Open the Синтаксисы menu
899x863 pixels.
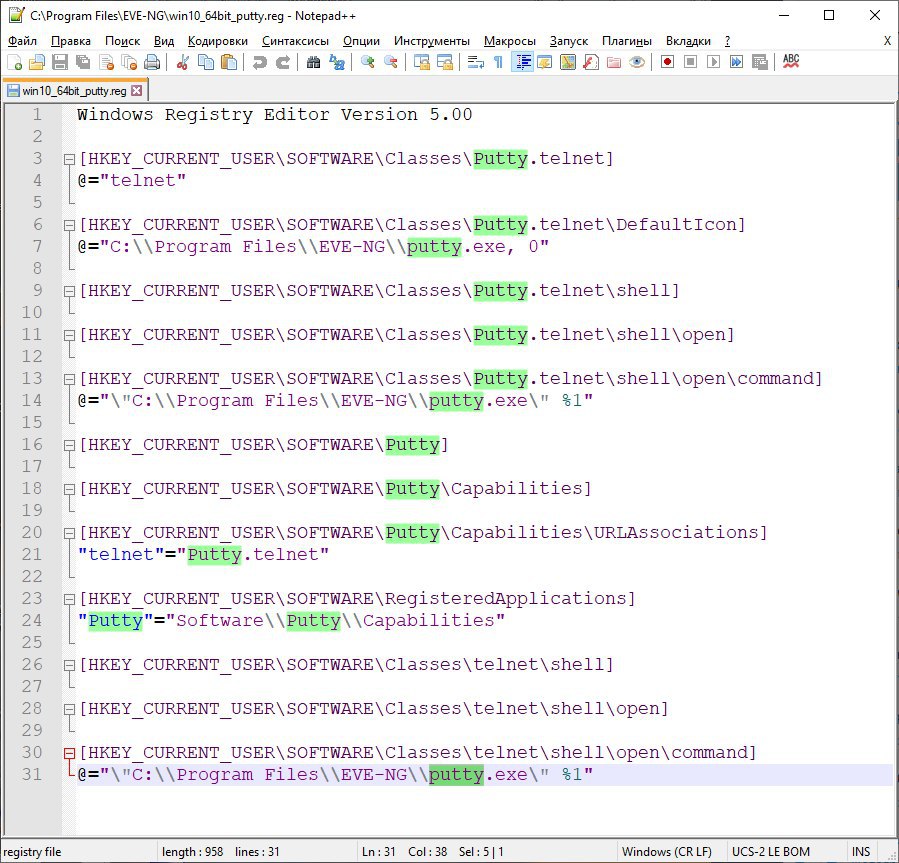click(x=295, y=41)
